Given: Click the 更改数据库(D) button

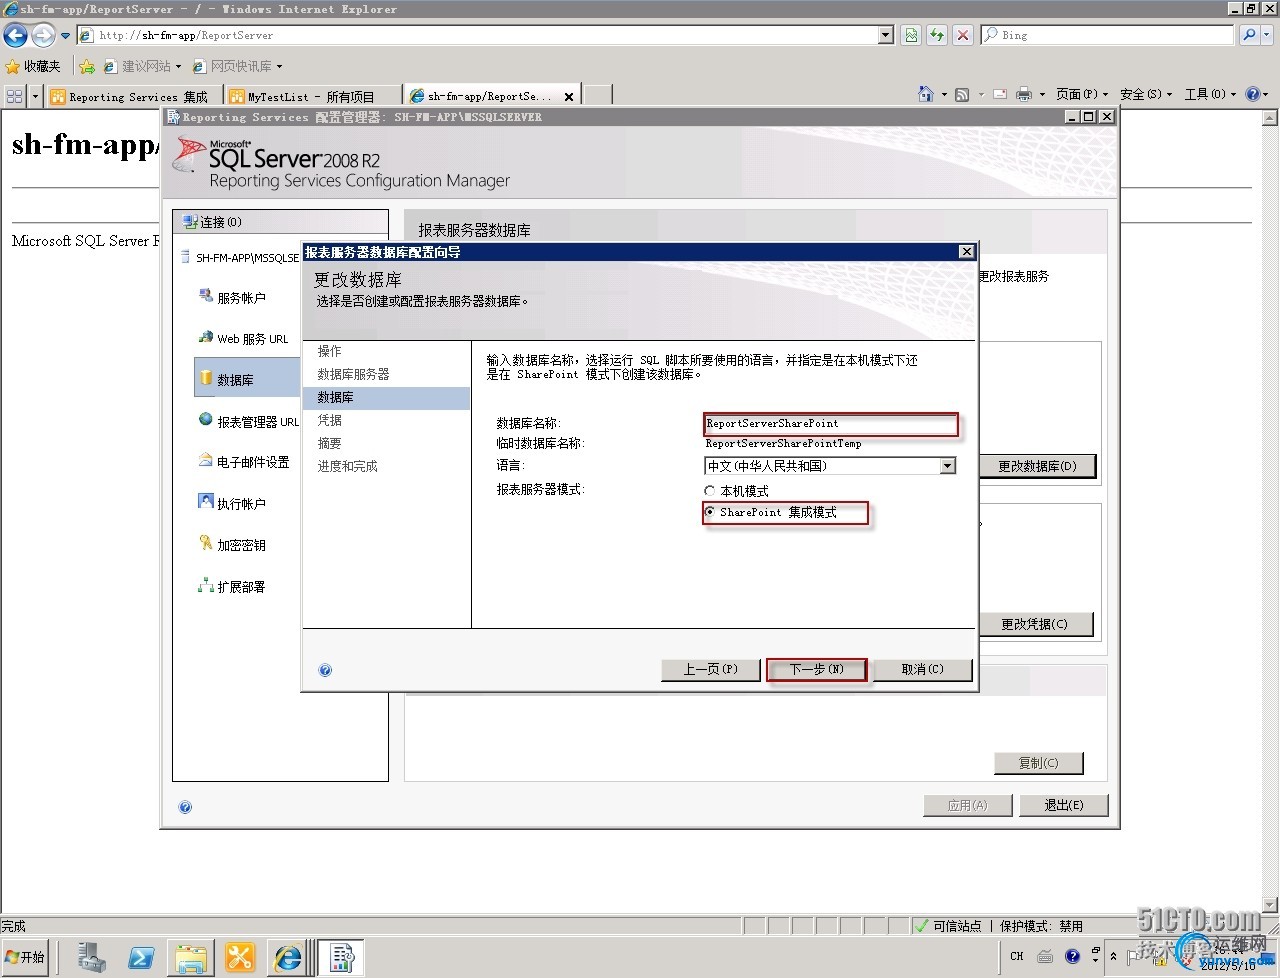Looking at the screenshot, I should (1037, 466).
